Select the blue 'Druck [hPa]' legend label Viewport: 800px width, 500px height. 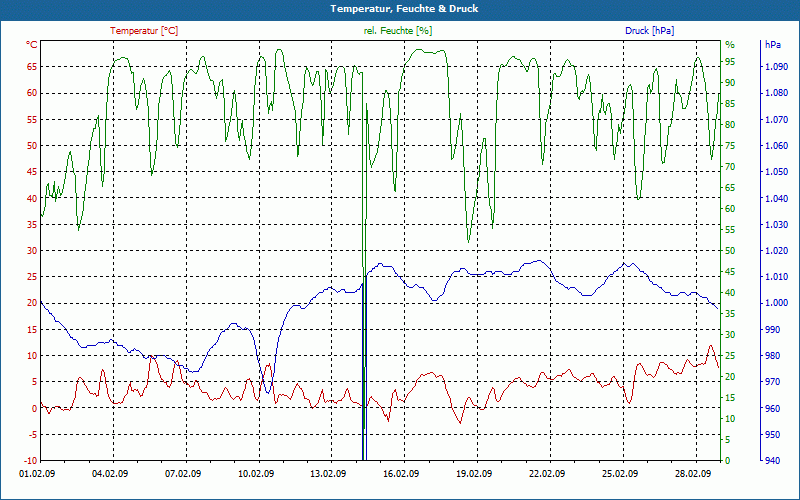649,31
